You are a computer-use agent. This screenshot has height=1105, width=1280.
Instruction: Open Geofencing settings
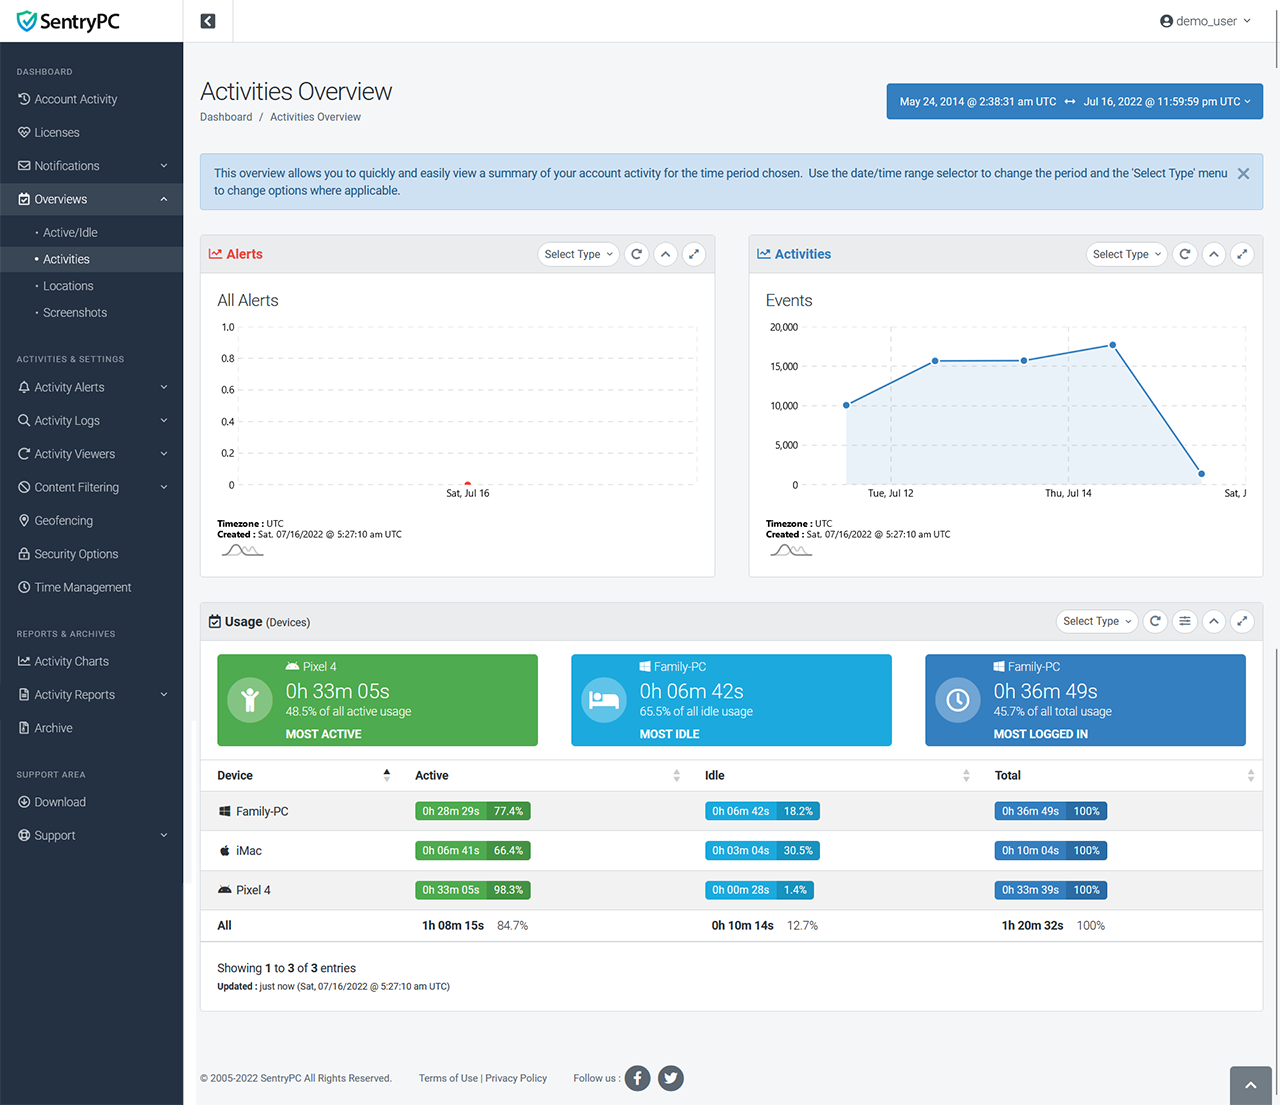(x=91, y=521)
